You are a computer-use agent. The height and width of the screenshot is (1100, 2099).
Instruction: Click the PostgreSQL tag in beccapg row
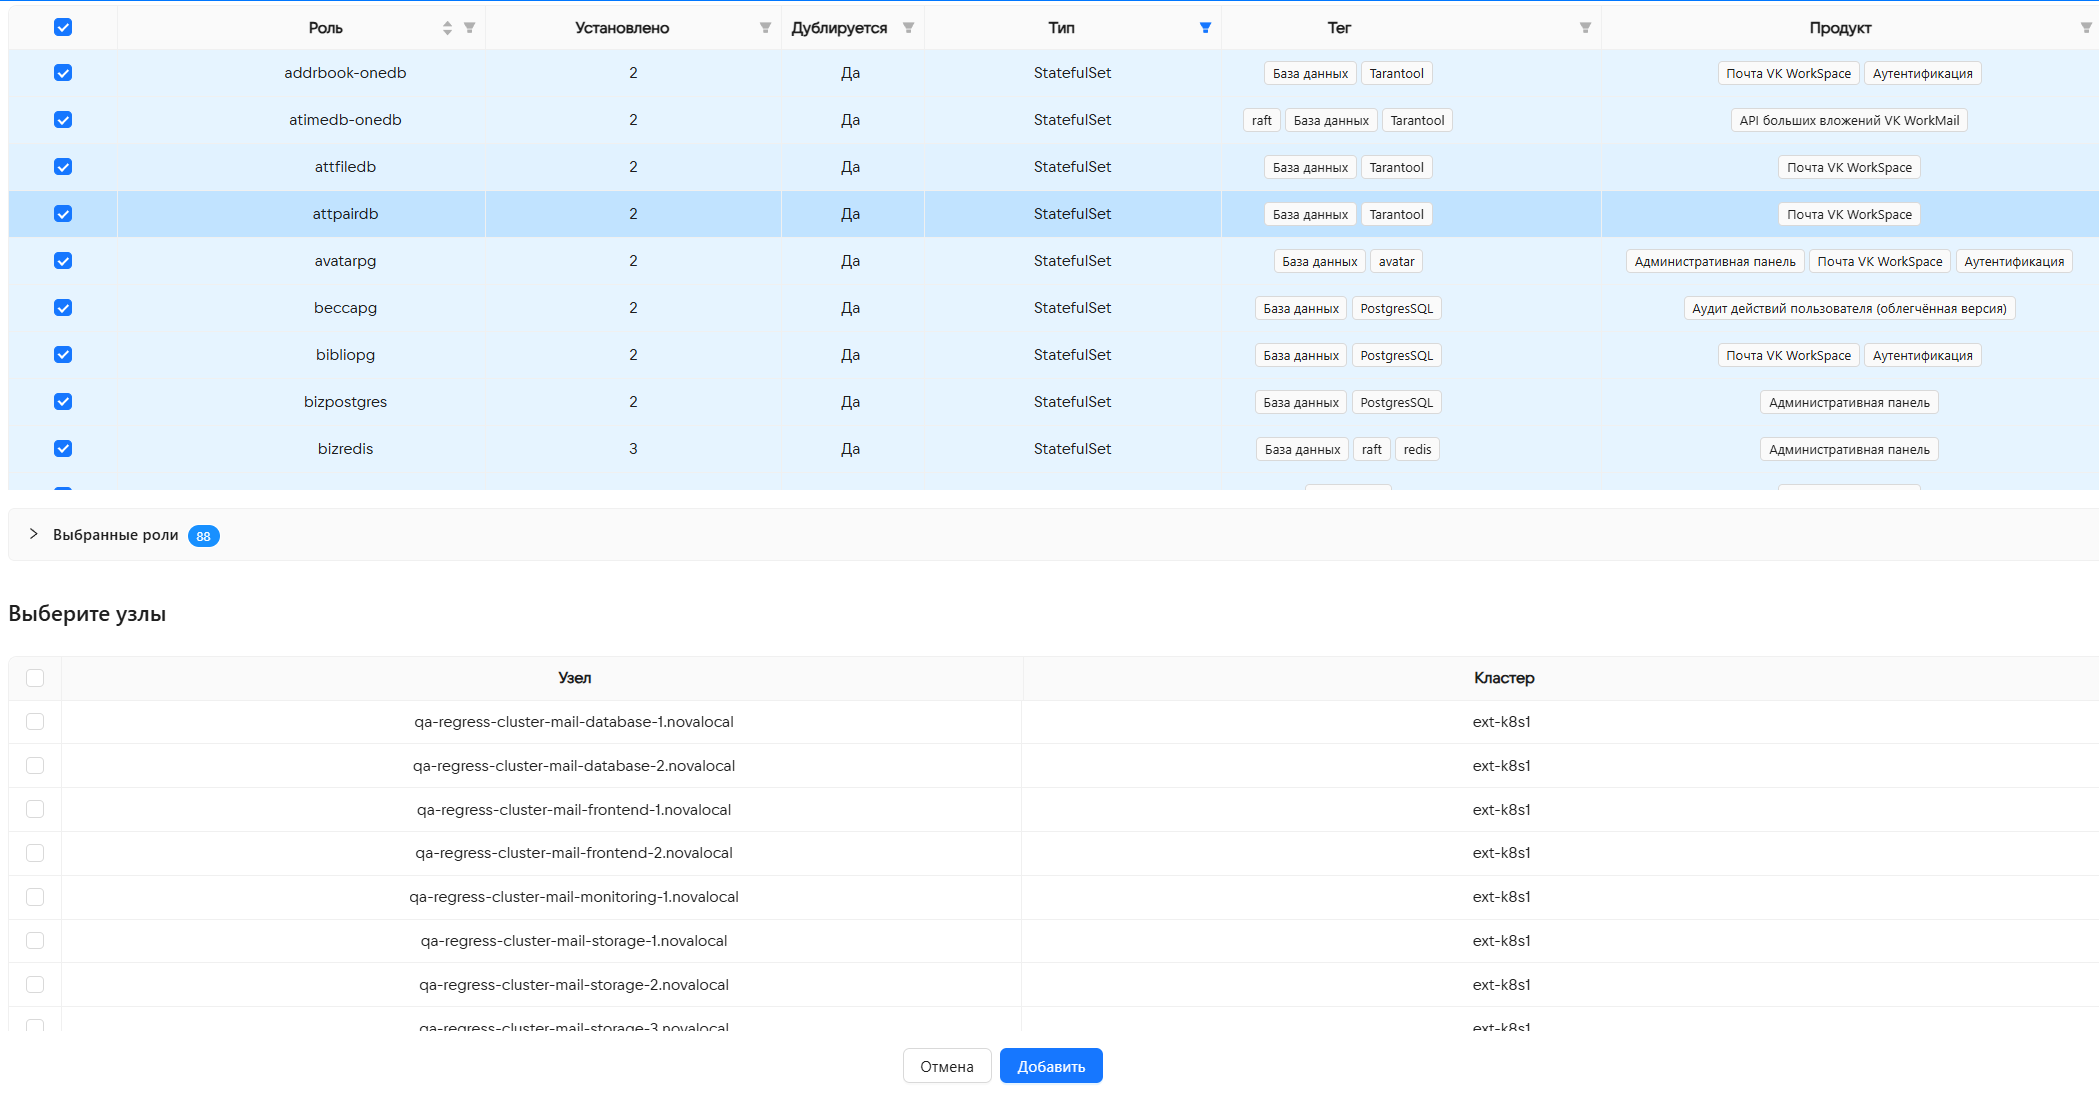click(x=1396, y=308)
